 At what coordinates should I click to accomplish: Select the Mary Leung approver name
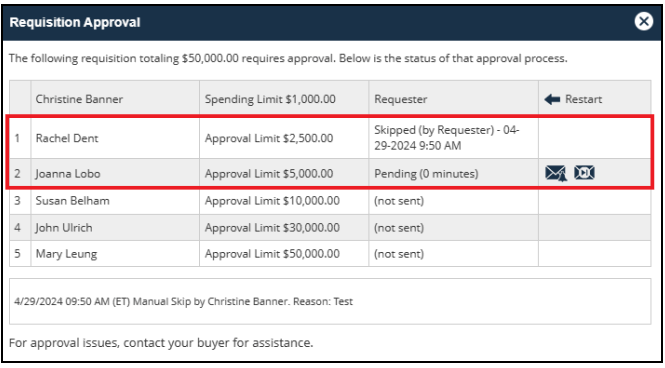point(66,254)
